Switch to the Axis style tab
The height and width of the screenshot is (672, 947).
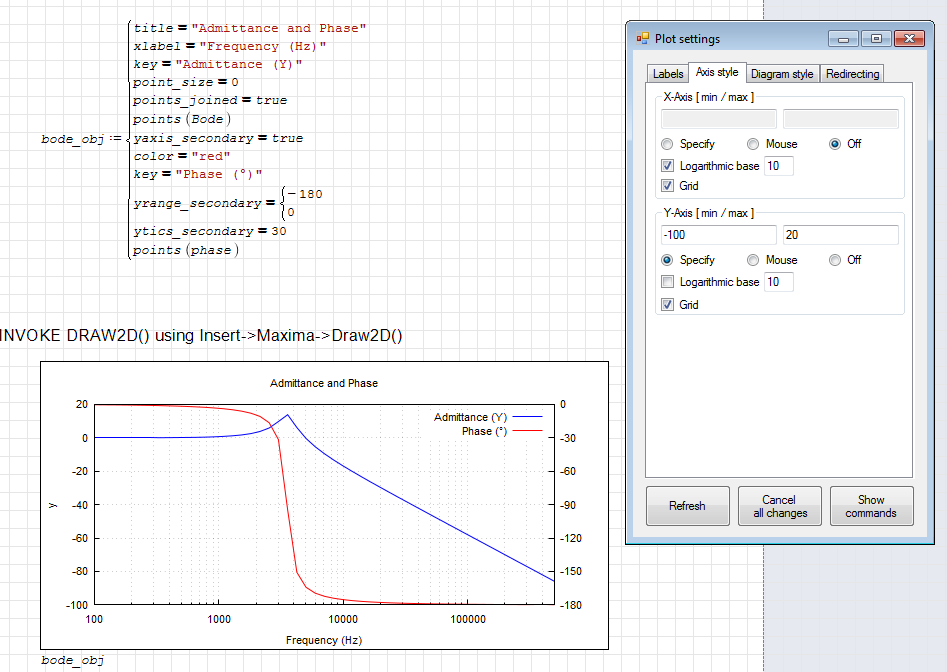pyautogui.click(x=716, y=73)
